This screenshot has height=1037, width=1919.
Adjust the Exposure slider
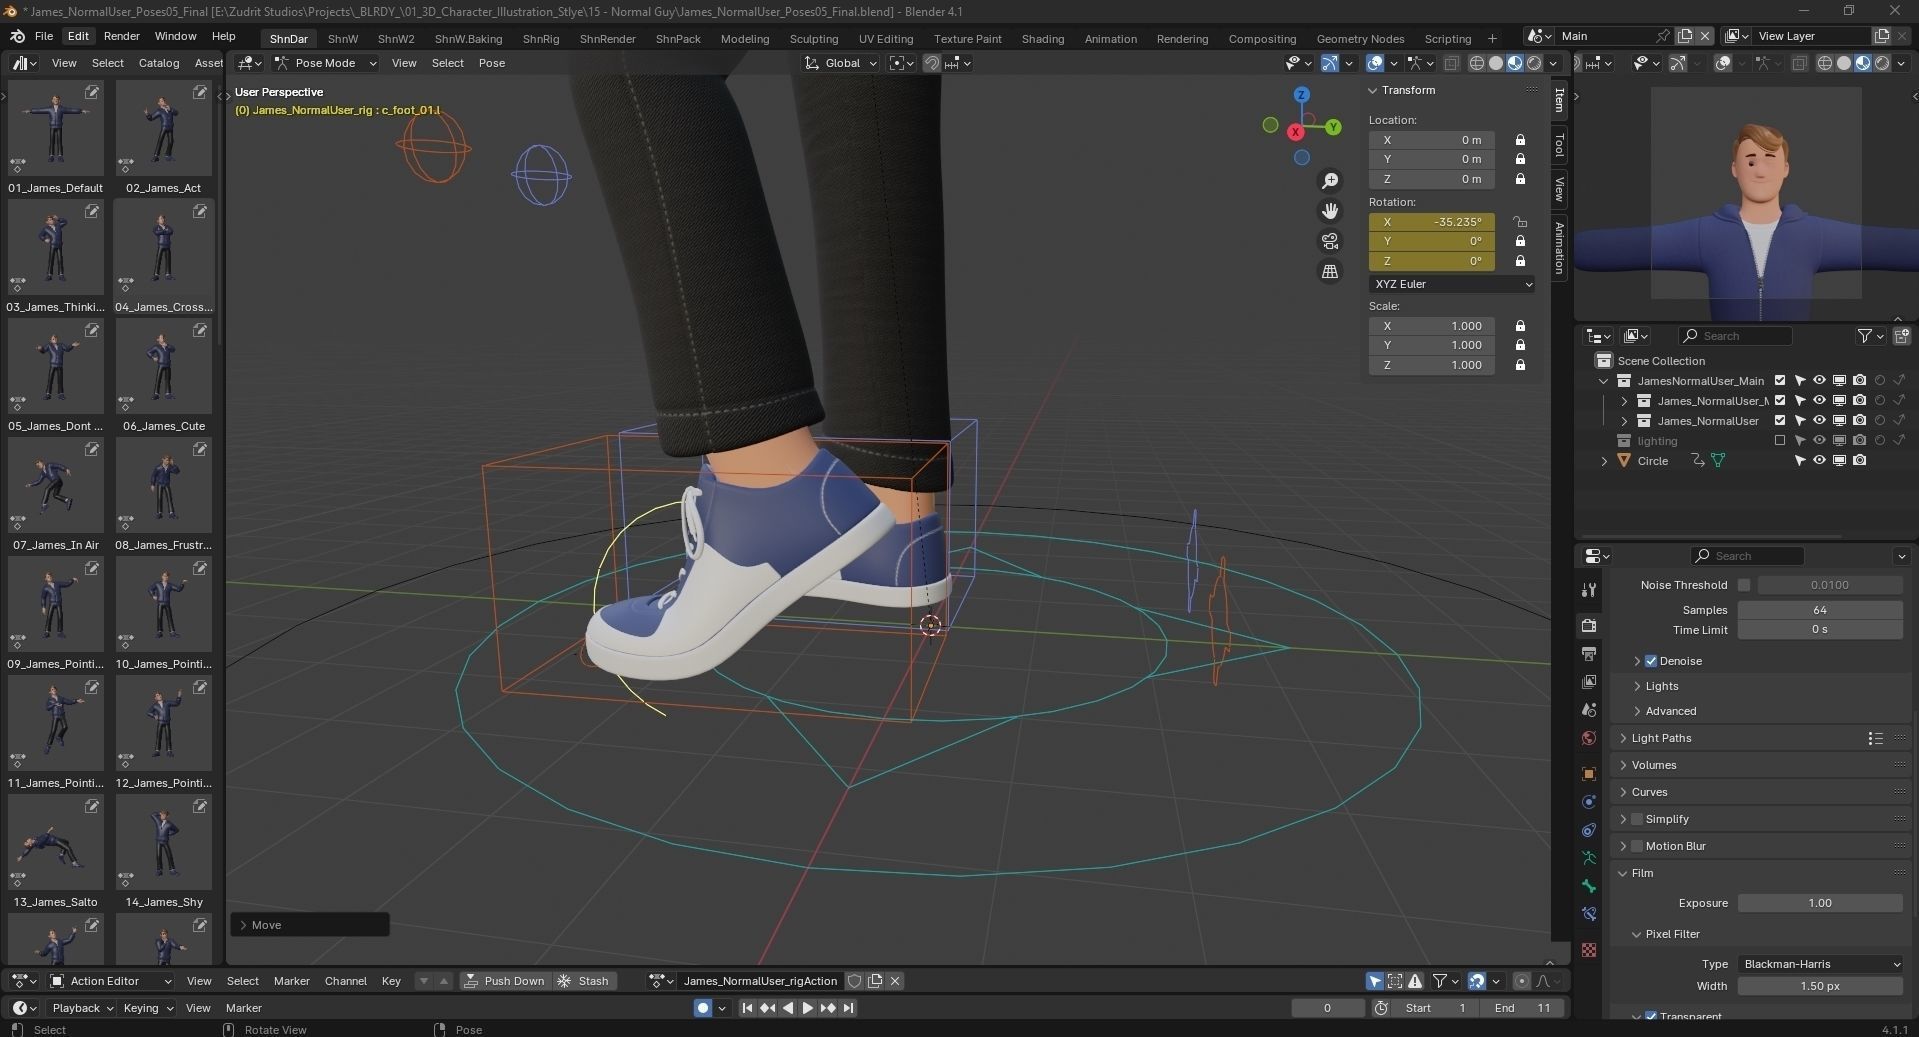coord(1820,903)
